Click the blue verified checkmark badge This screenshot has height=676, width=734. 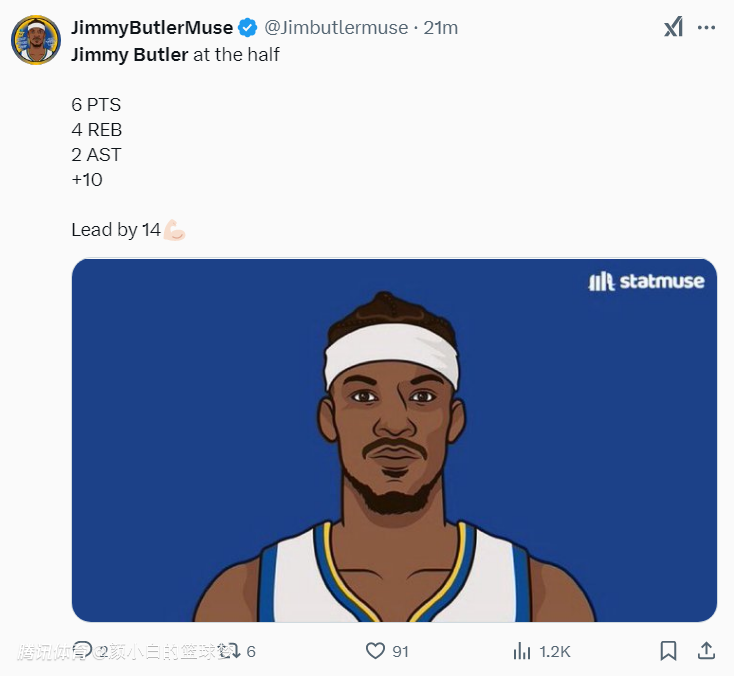click(248, 28)
